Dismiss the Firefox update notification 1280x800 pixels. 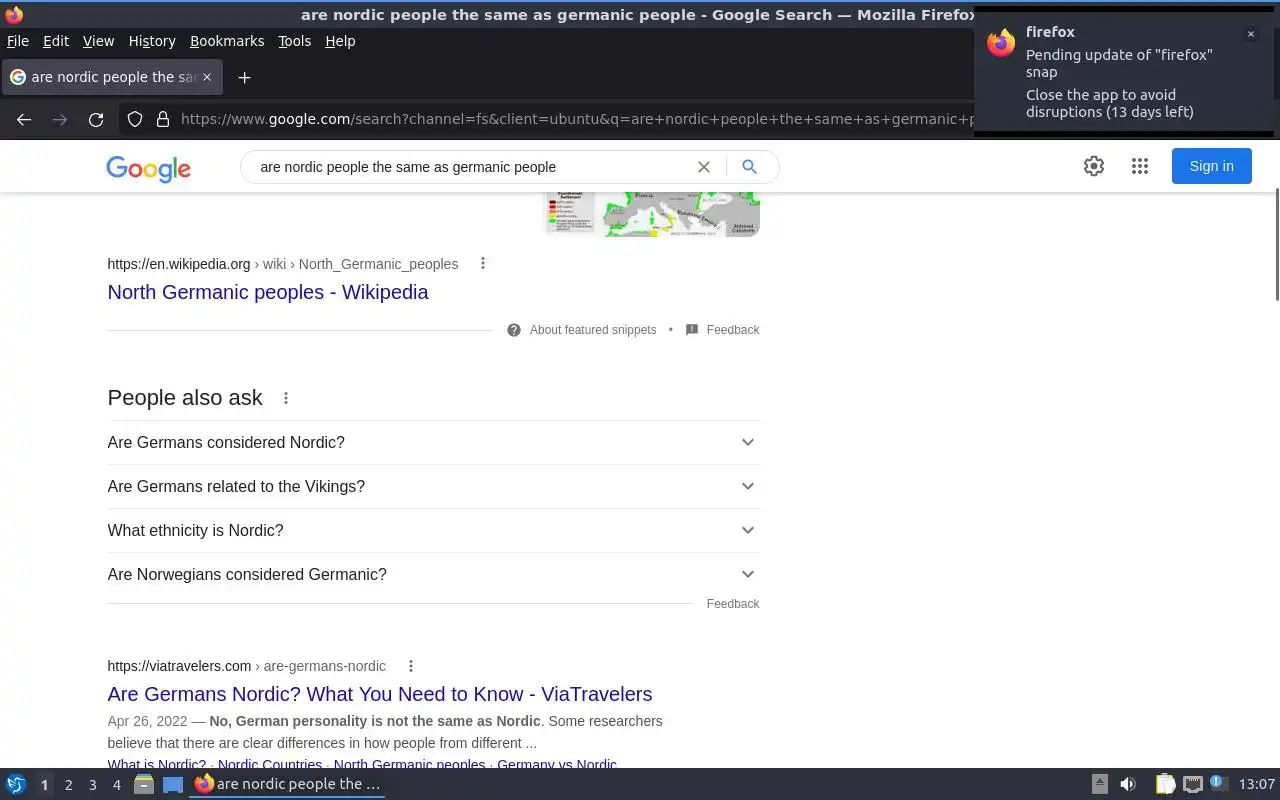(1250, 34)
